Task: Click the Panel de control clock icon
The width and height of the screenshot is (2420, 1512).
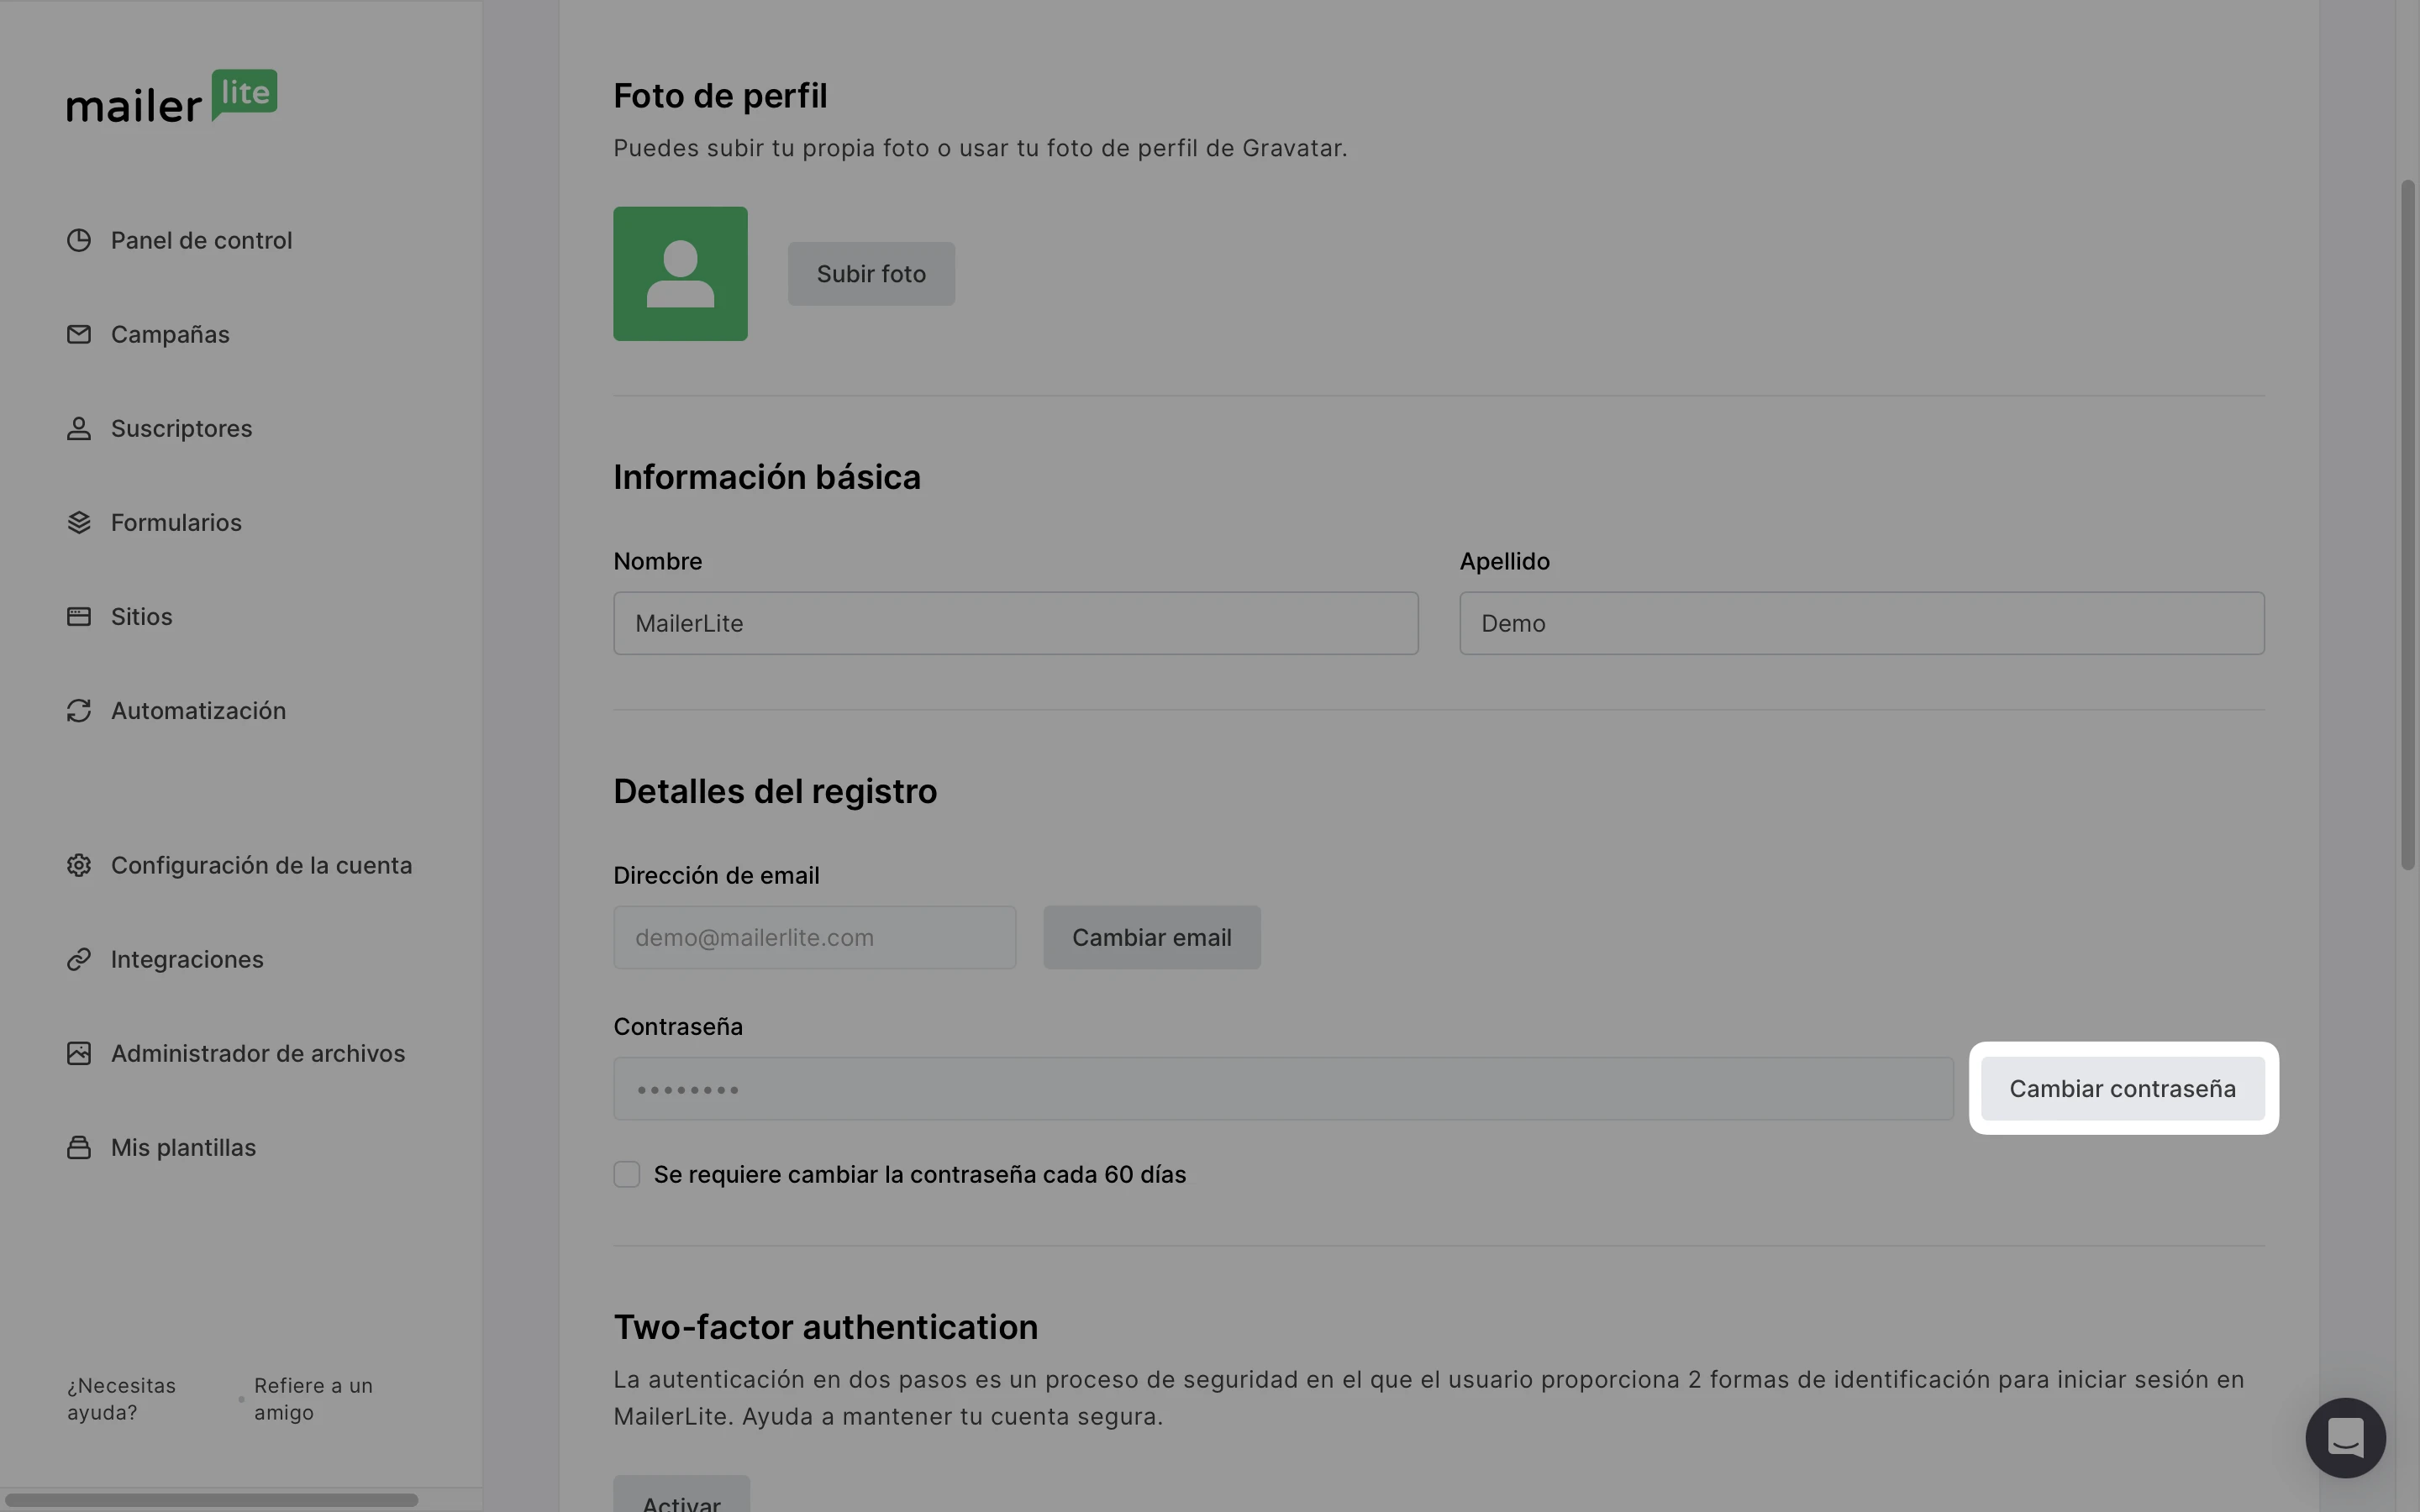Action: tap(79, 240)
